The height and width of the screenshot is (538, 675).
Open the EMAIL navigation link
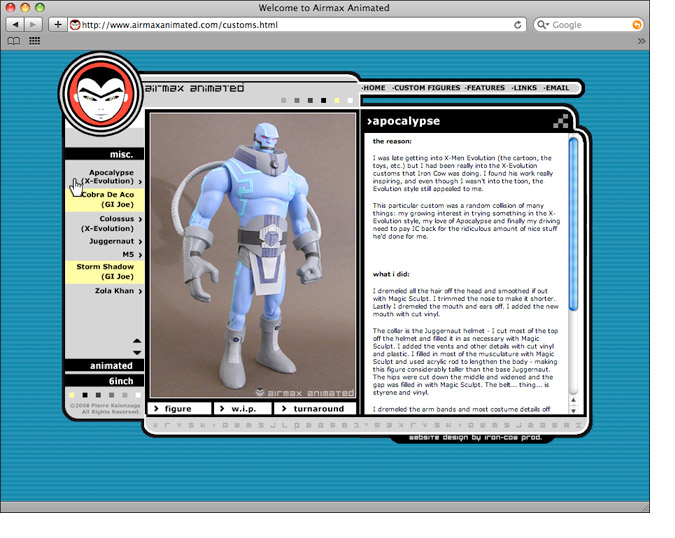tap(556, 88)
